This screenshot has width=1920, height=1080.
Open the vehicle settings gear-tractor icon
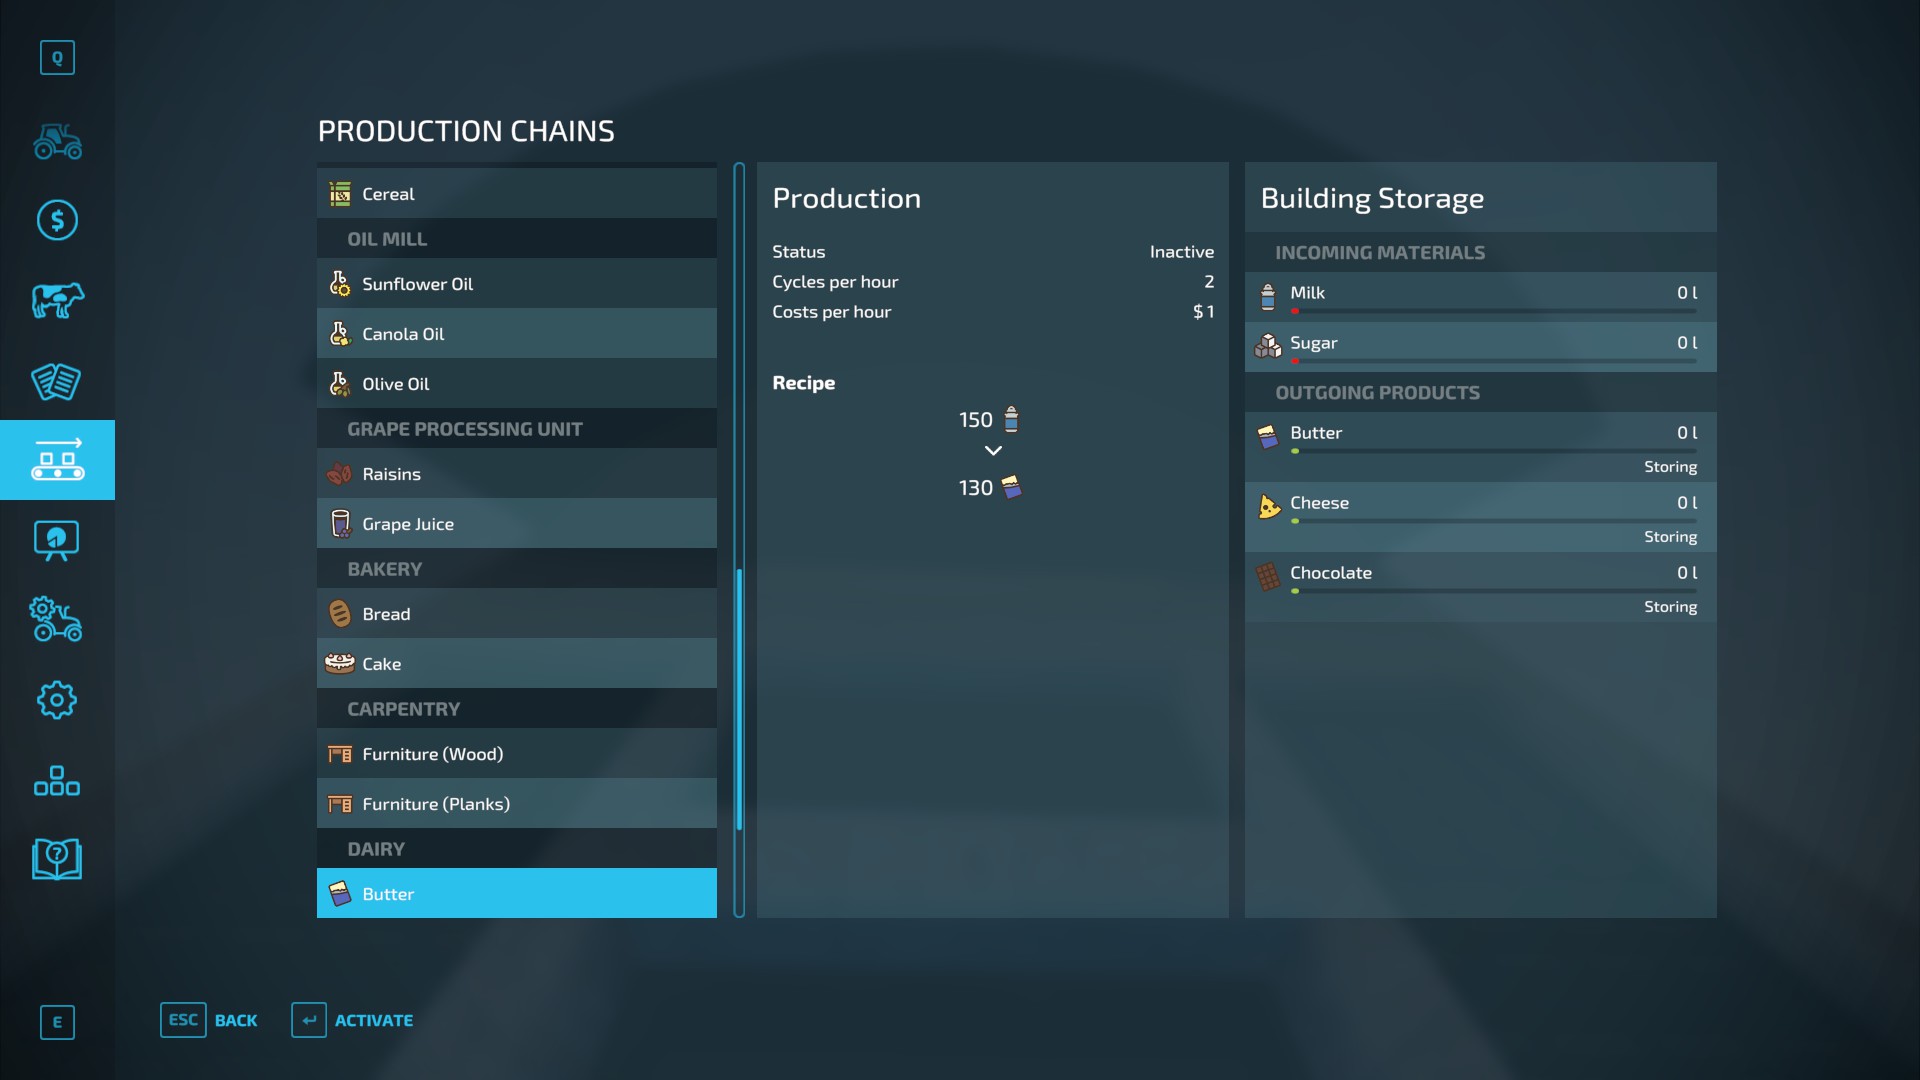[57, 620]
